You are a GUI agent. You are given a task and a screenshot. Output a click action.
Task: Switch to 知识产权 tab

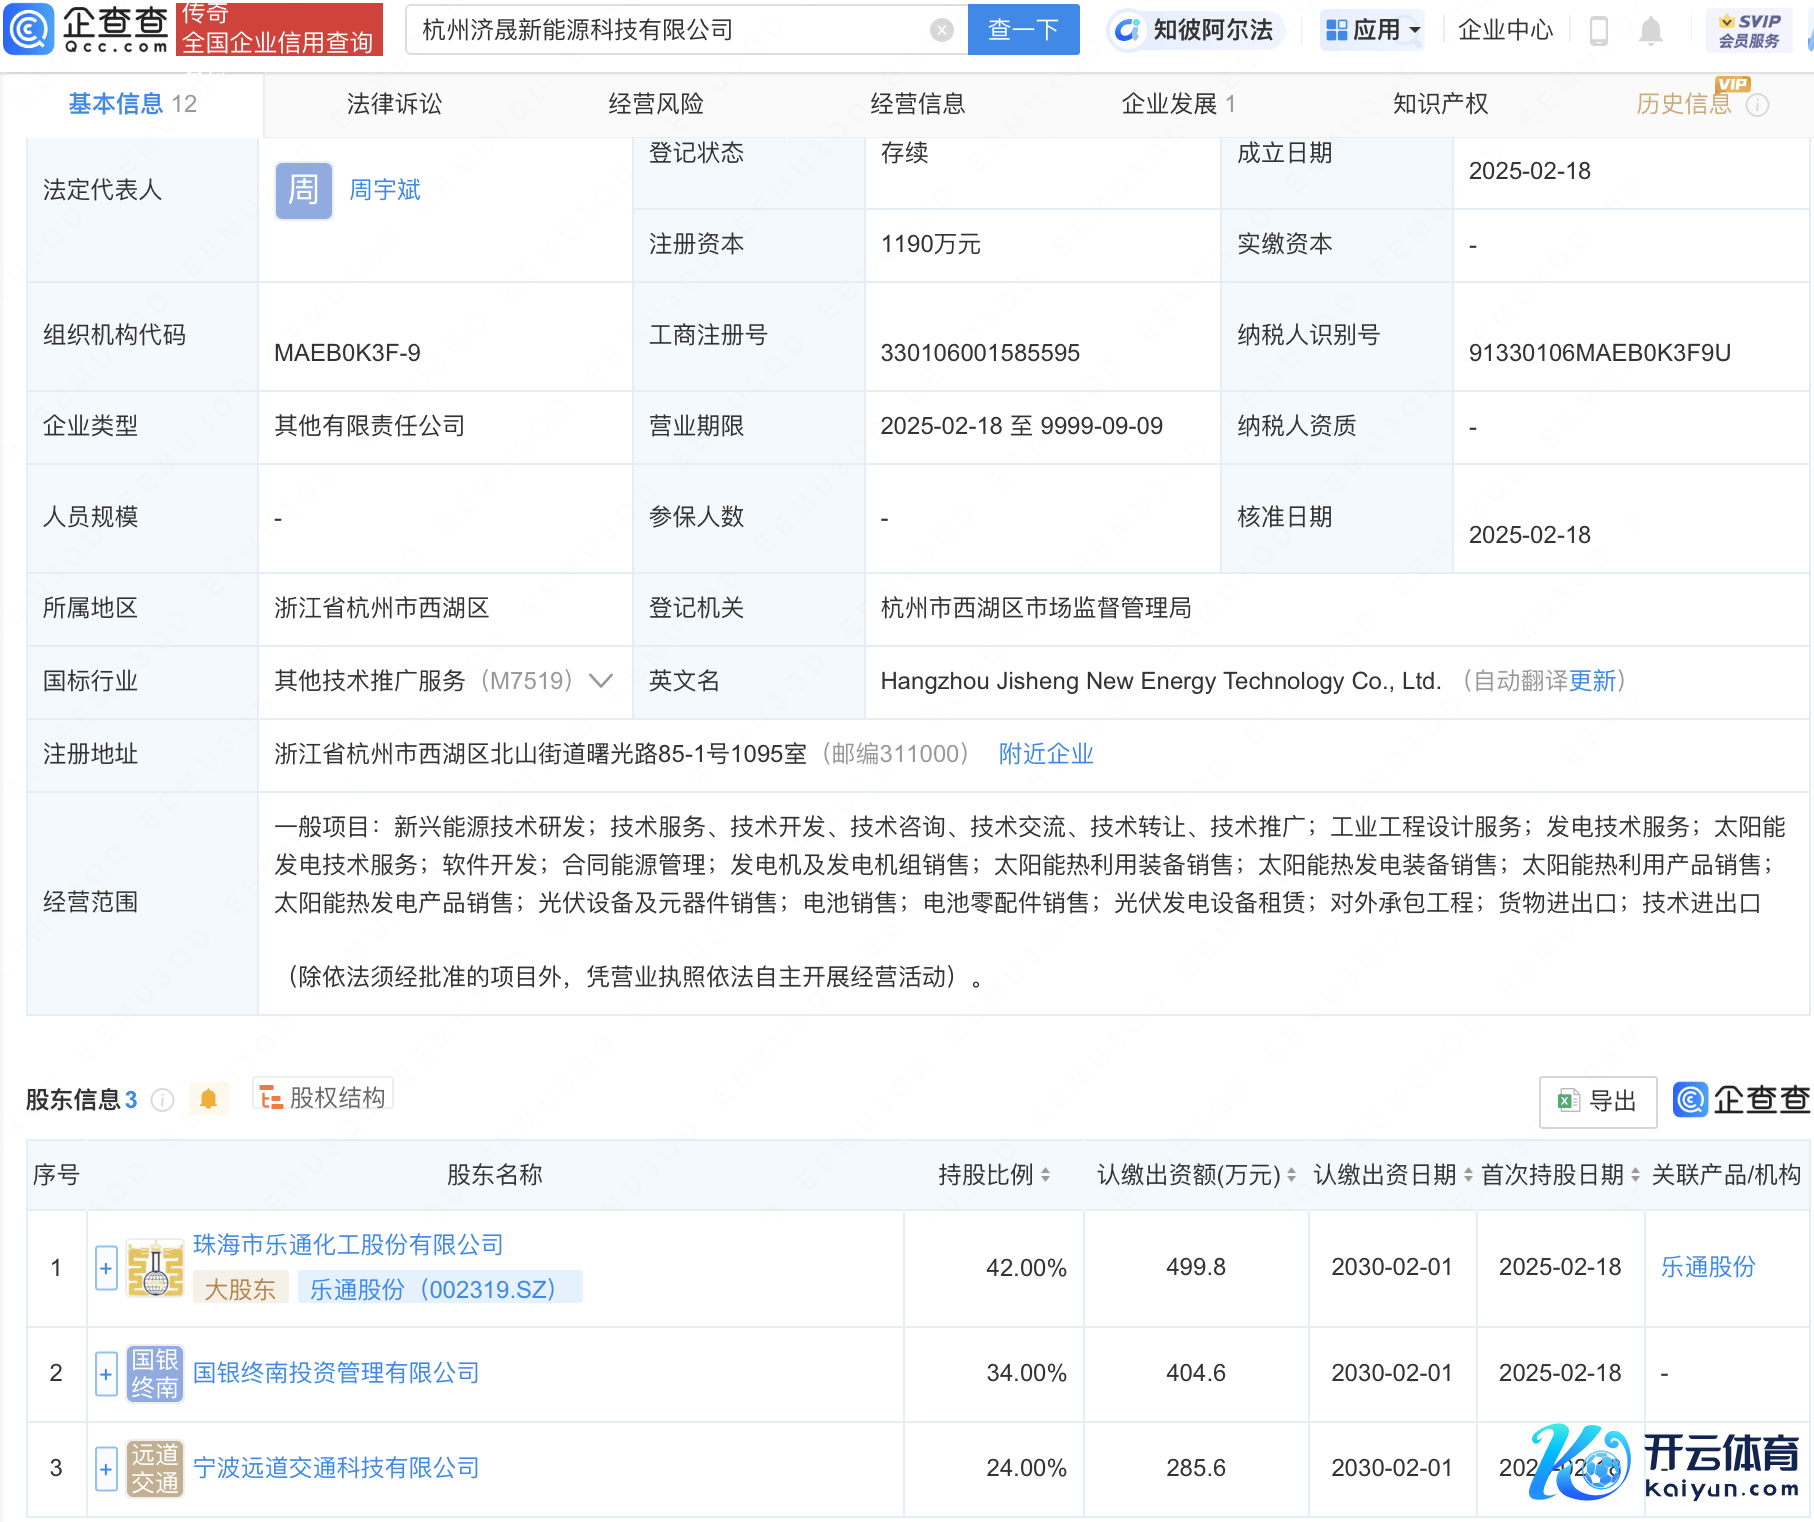click(1440, 104)
